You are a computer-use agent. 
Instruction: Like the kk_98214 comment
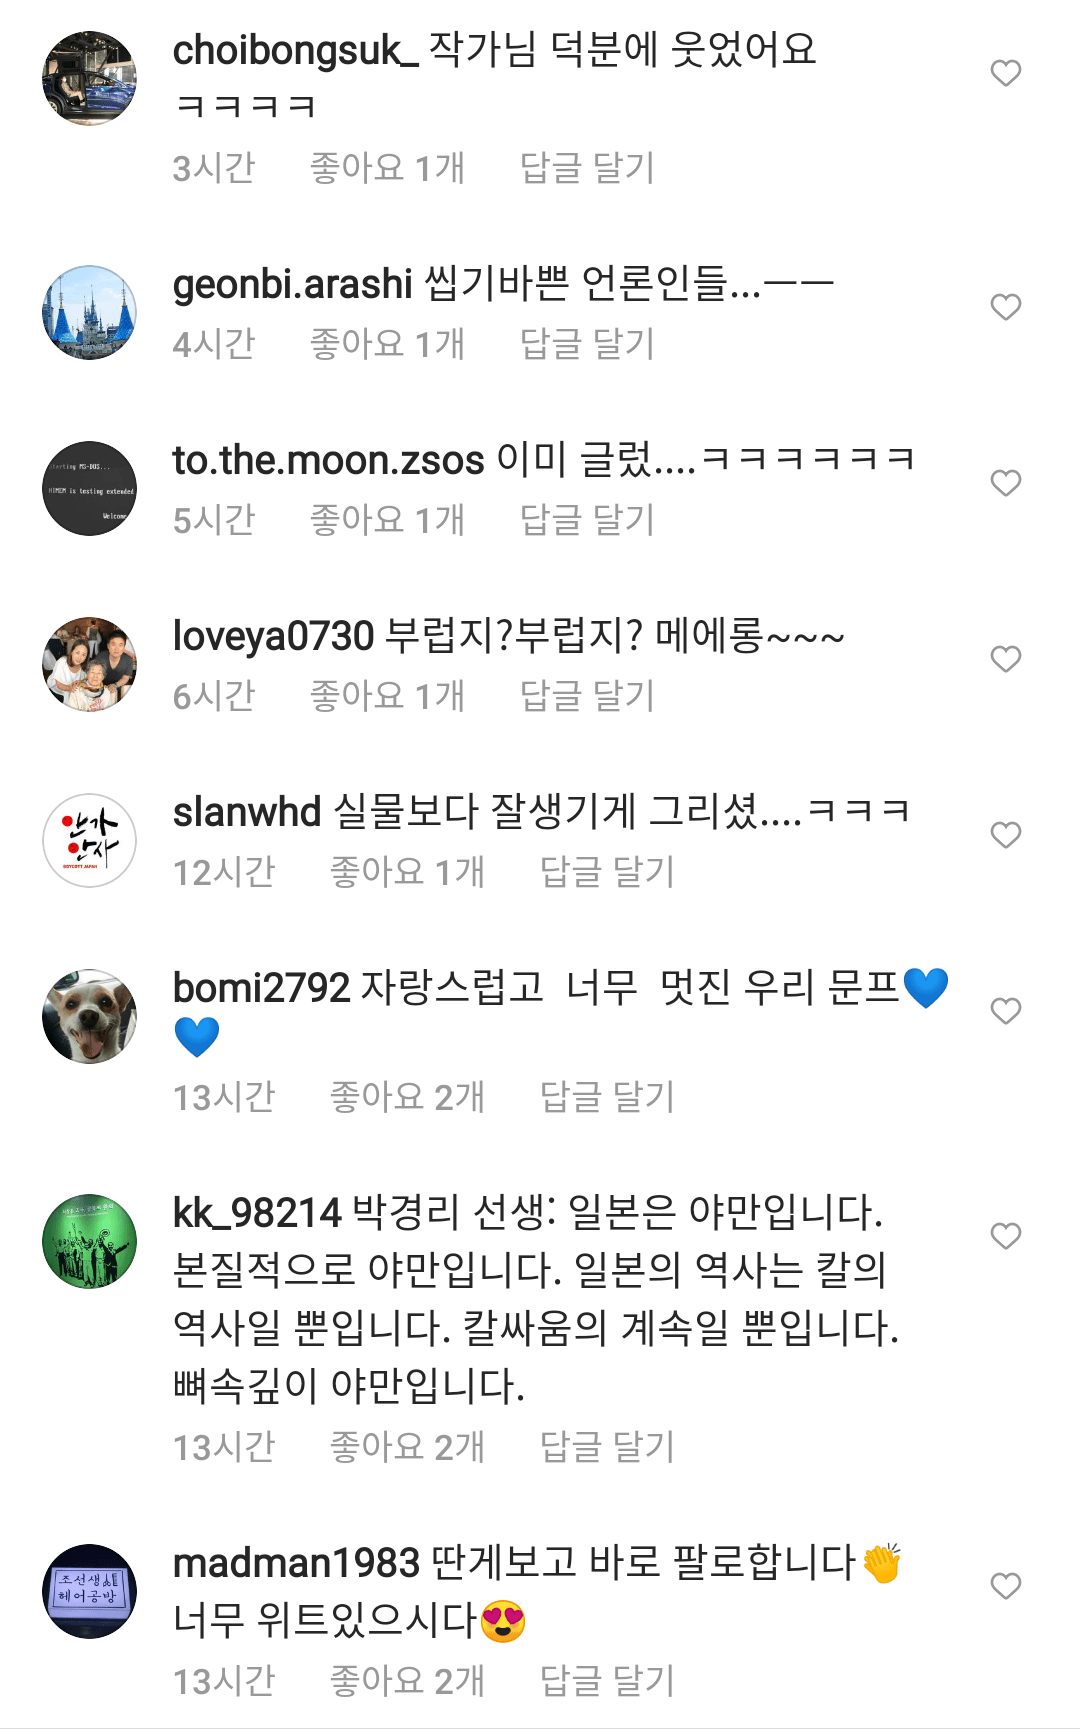[x=1005, y=1236]
